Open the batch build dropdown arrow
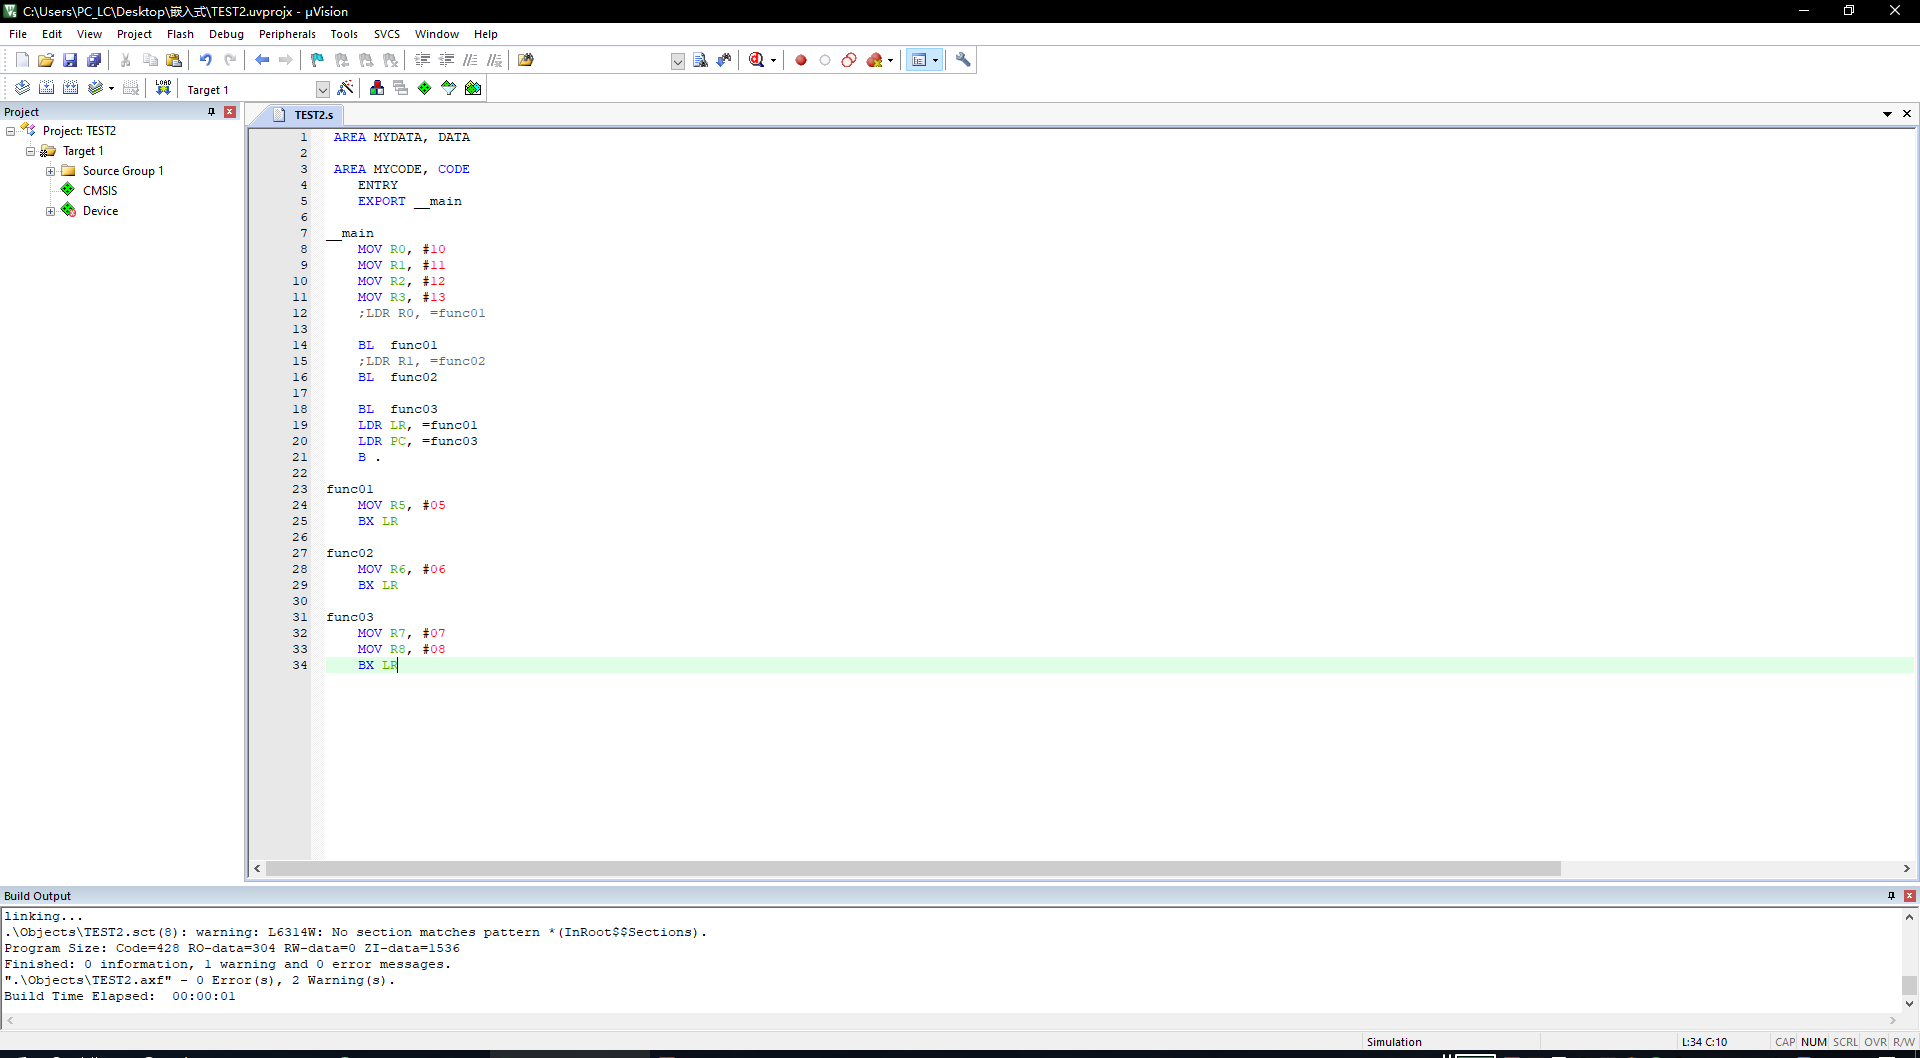The width and height of the screenshot is (1920, 1058). click(x=111, y=88)
